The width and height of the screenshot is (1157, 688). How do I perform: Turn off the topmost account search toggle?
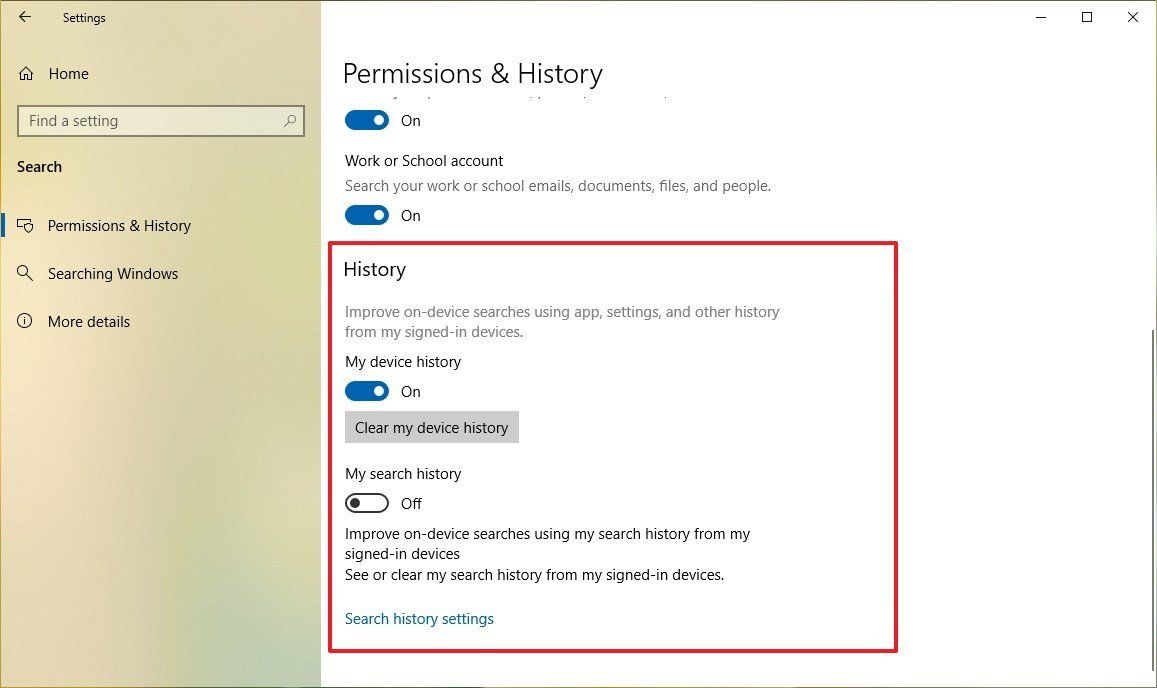click(366, 120)
